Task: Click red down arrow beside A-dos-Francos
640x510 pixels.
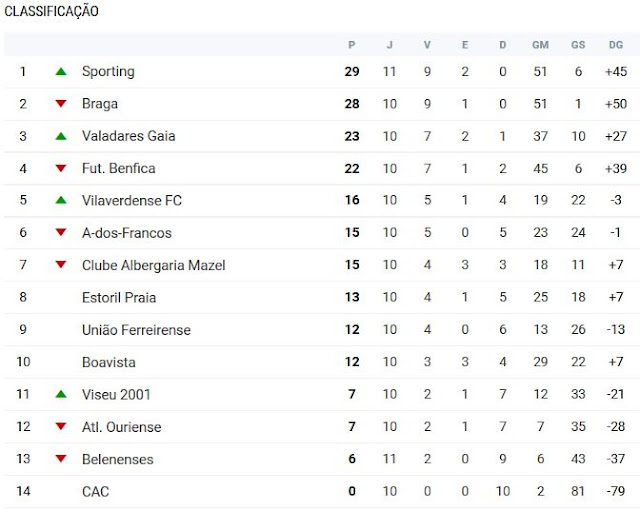Action: 61,233
